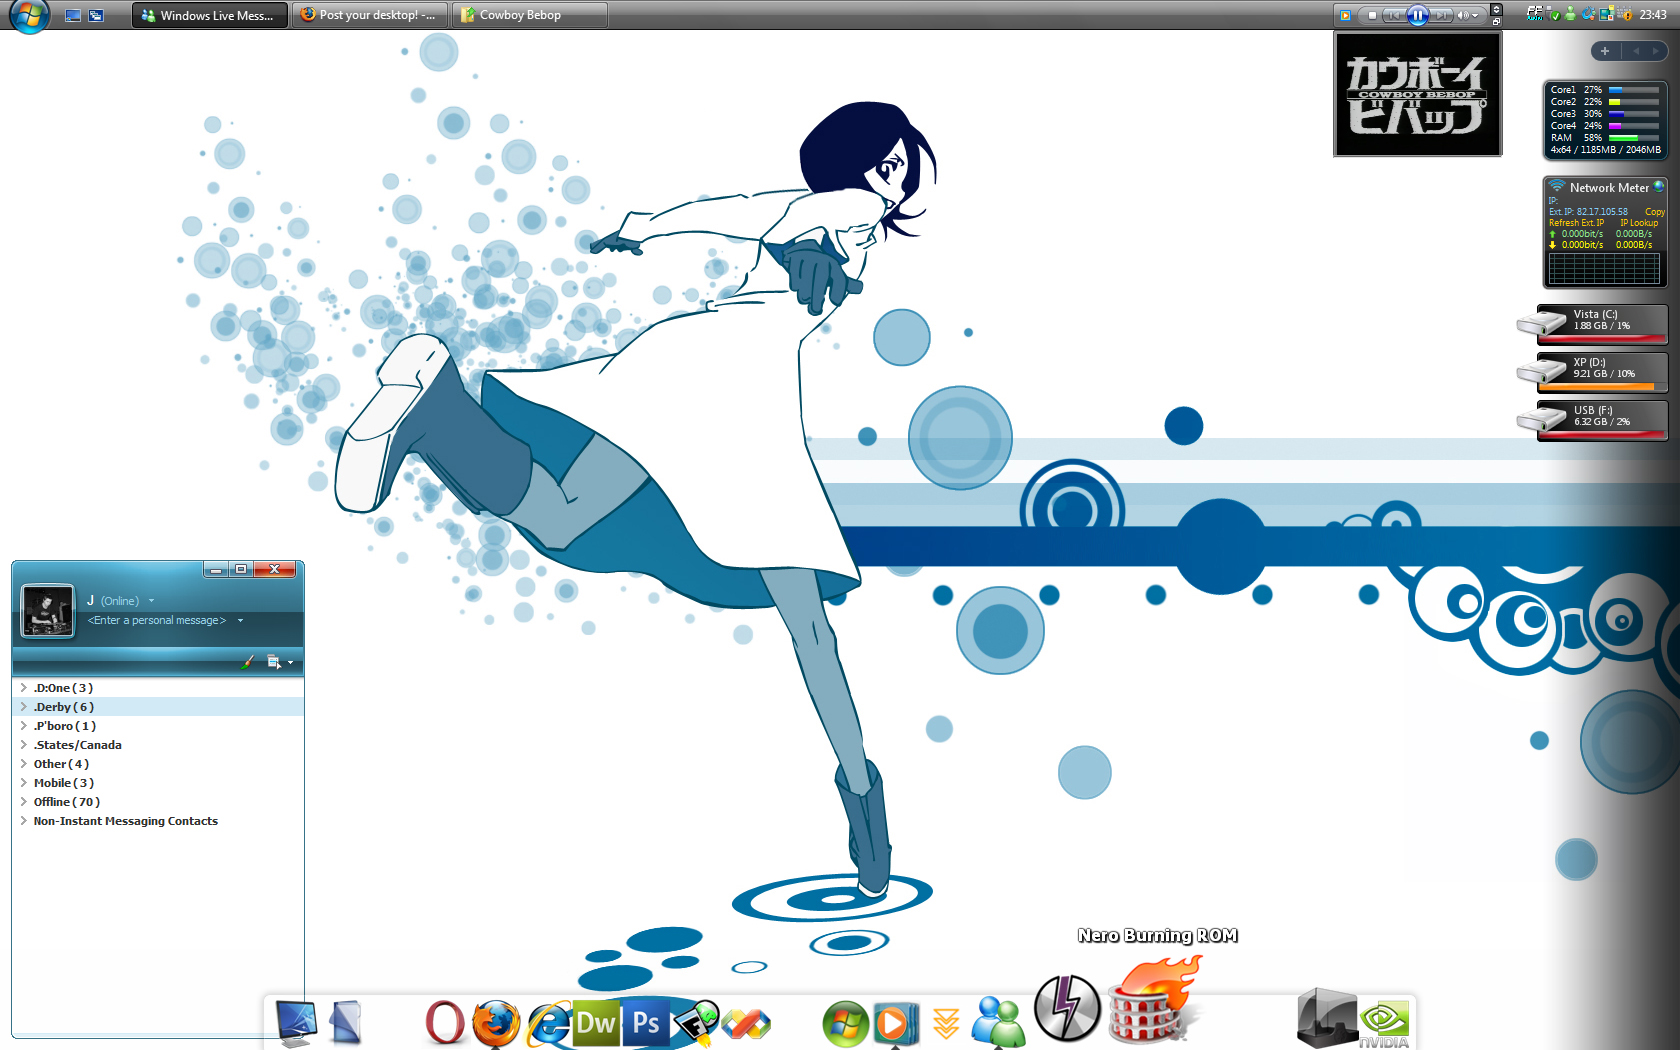This screenshot has width=1680, height=1050.
Task: Open the blue documents folder dock icon
Action: [346, 1023]
